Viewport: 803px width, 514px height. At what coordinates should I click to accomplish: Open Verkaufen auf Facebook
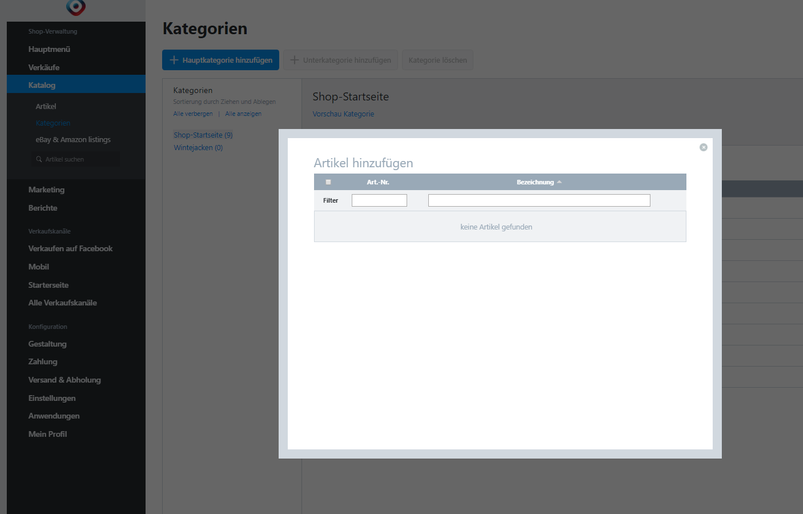click(70, 248)
